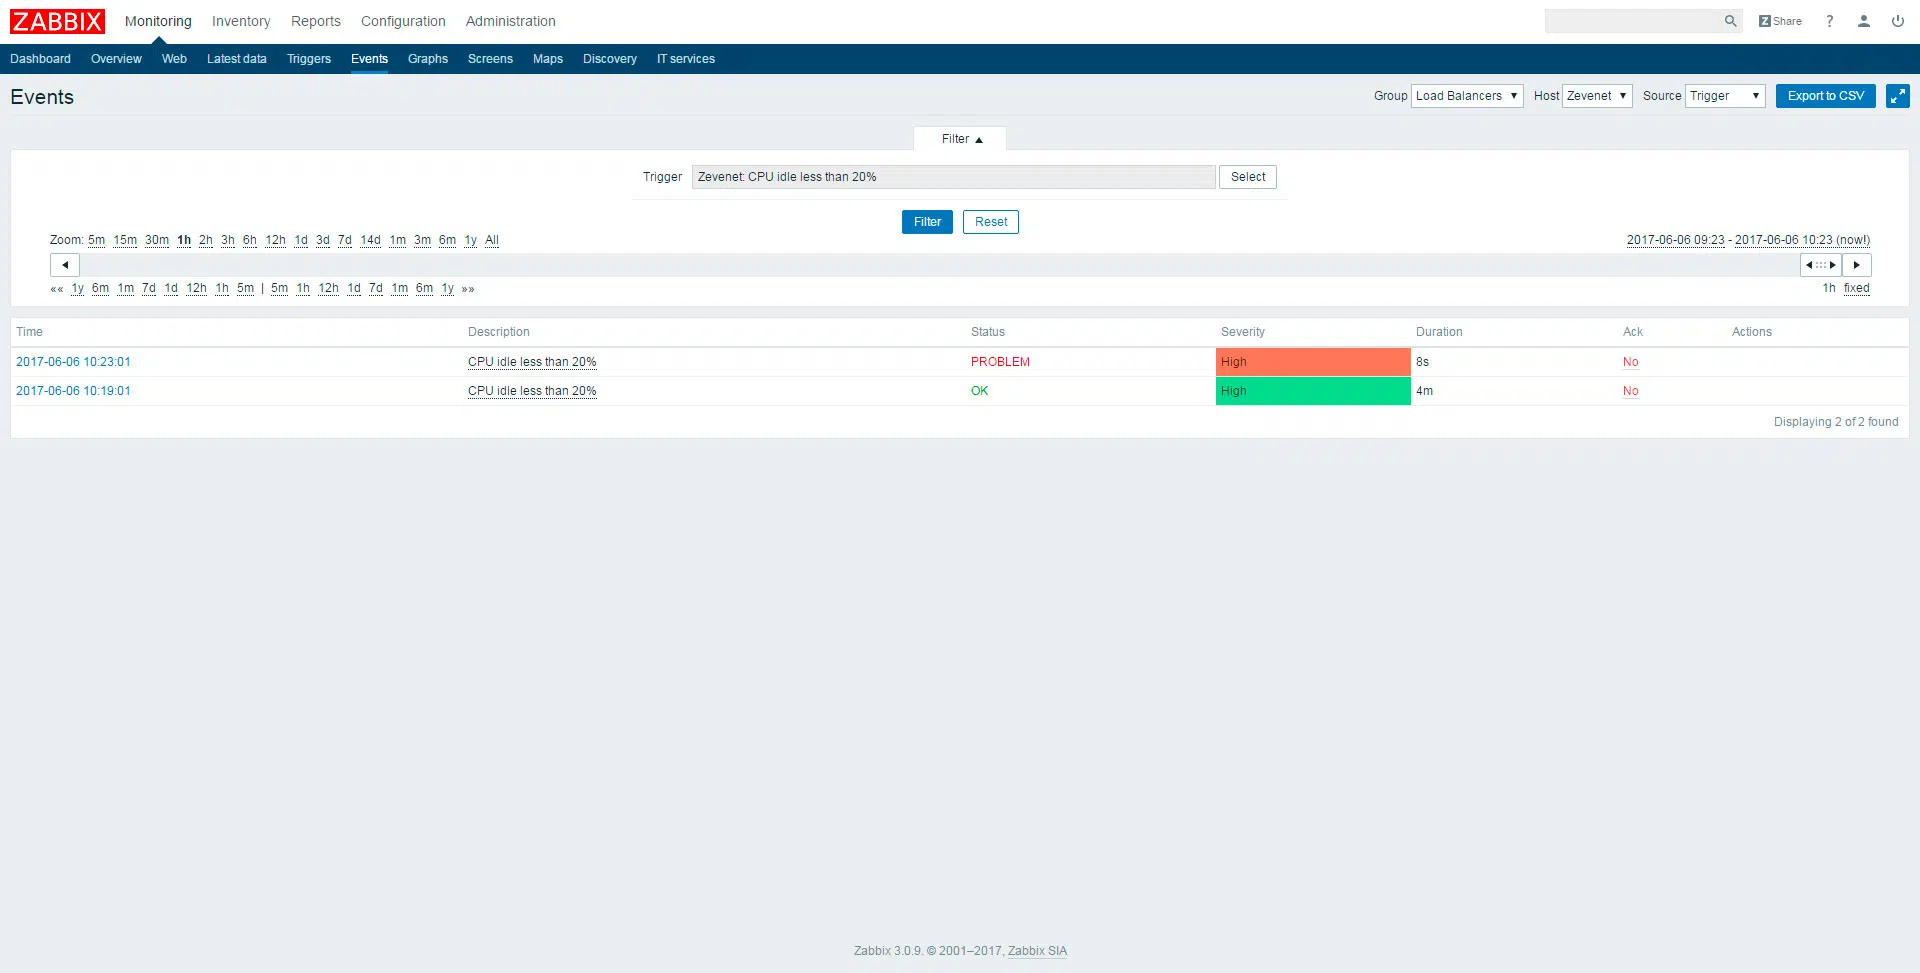Open the user profile icon
The width and height of the screenshot is (1920, 973).
pyautogui.click(x=1863, y=21)
